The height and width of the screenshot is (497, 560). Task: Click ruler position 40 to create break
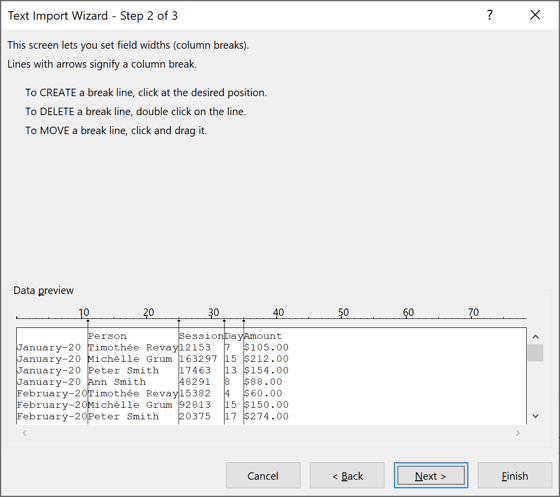tap(278, 313)
